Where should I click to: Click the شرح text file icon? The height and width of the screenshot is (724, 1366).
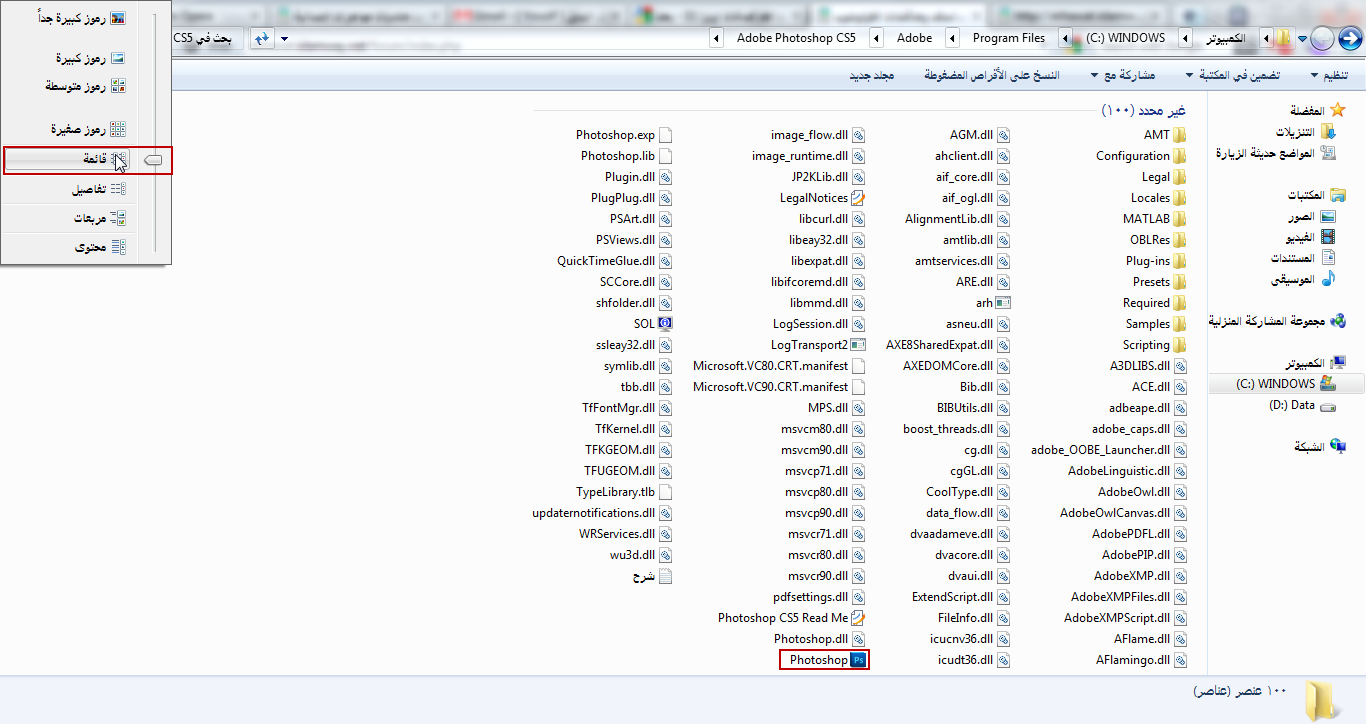click(x=665, y=576)
